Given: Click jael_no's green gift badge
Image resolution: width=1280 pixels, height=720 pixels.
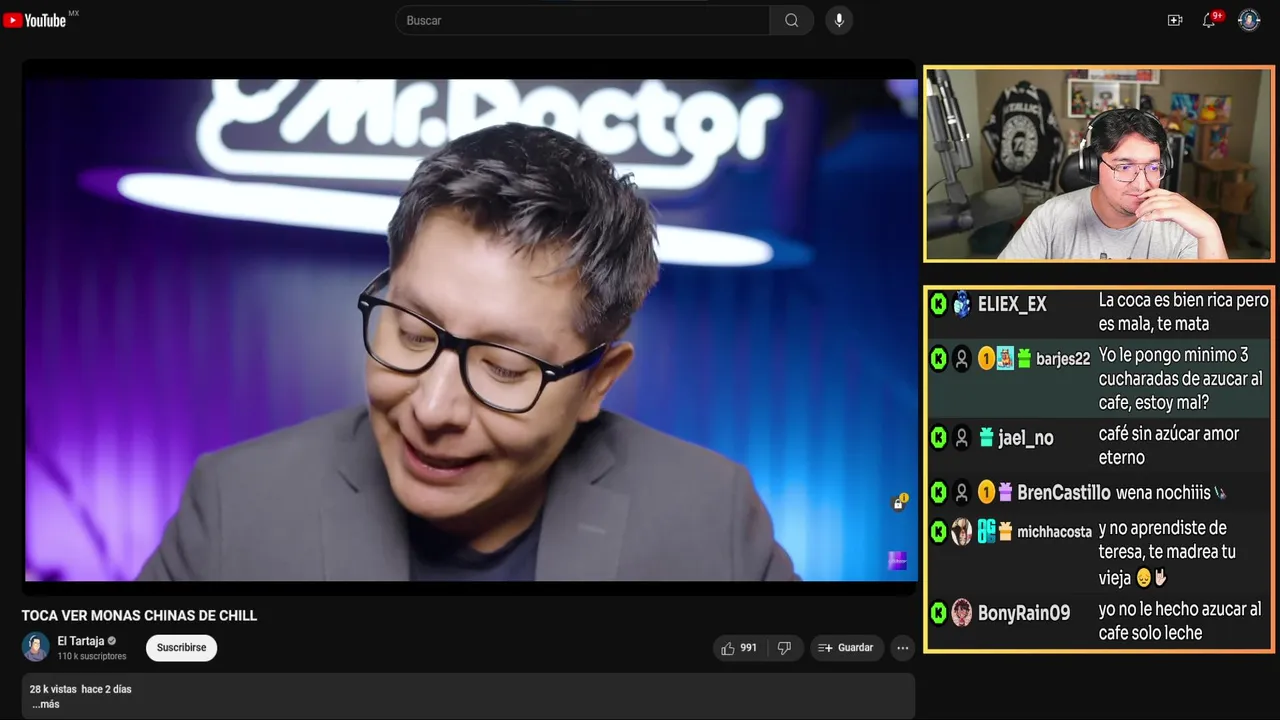Looking at the screenshot, I should coord(986,438).
